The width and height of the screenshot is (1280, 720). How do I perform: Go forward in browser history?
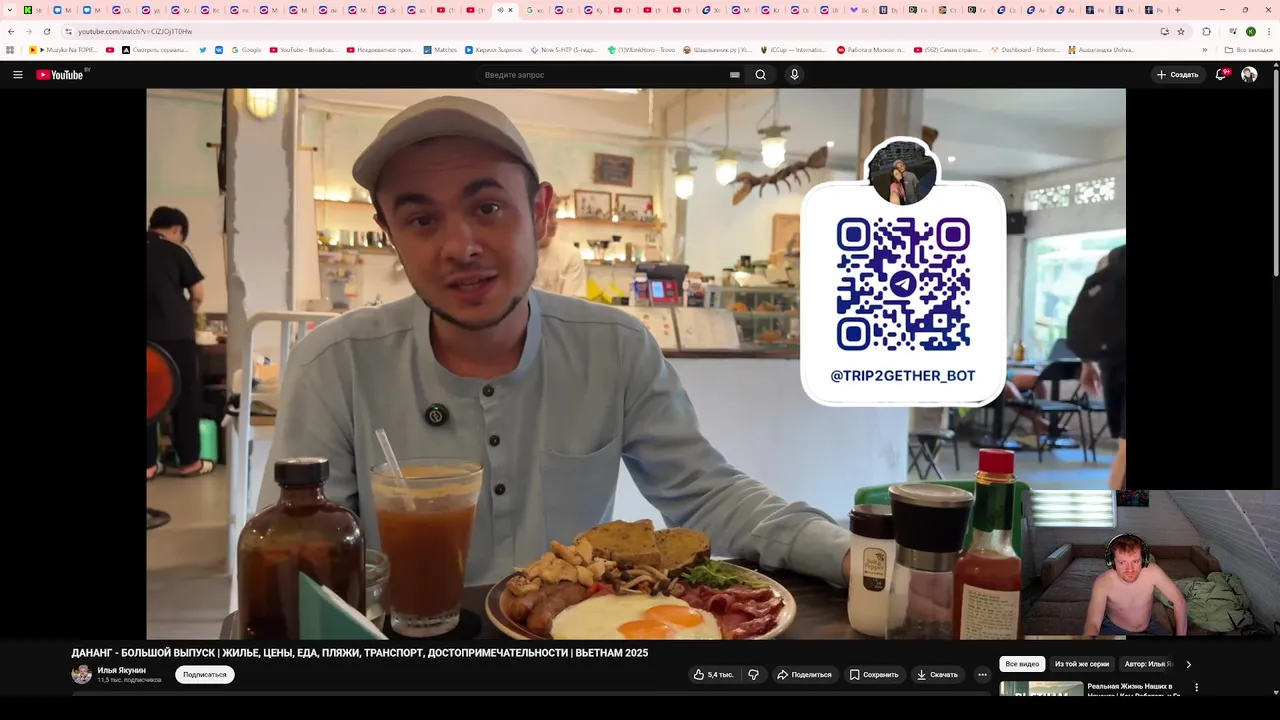pyautogui.click(x=28, y=31)
